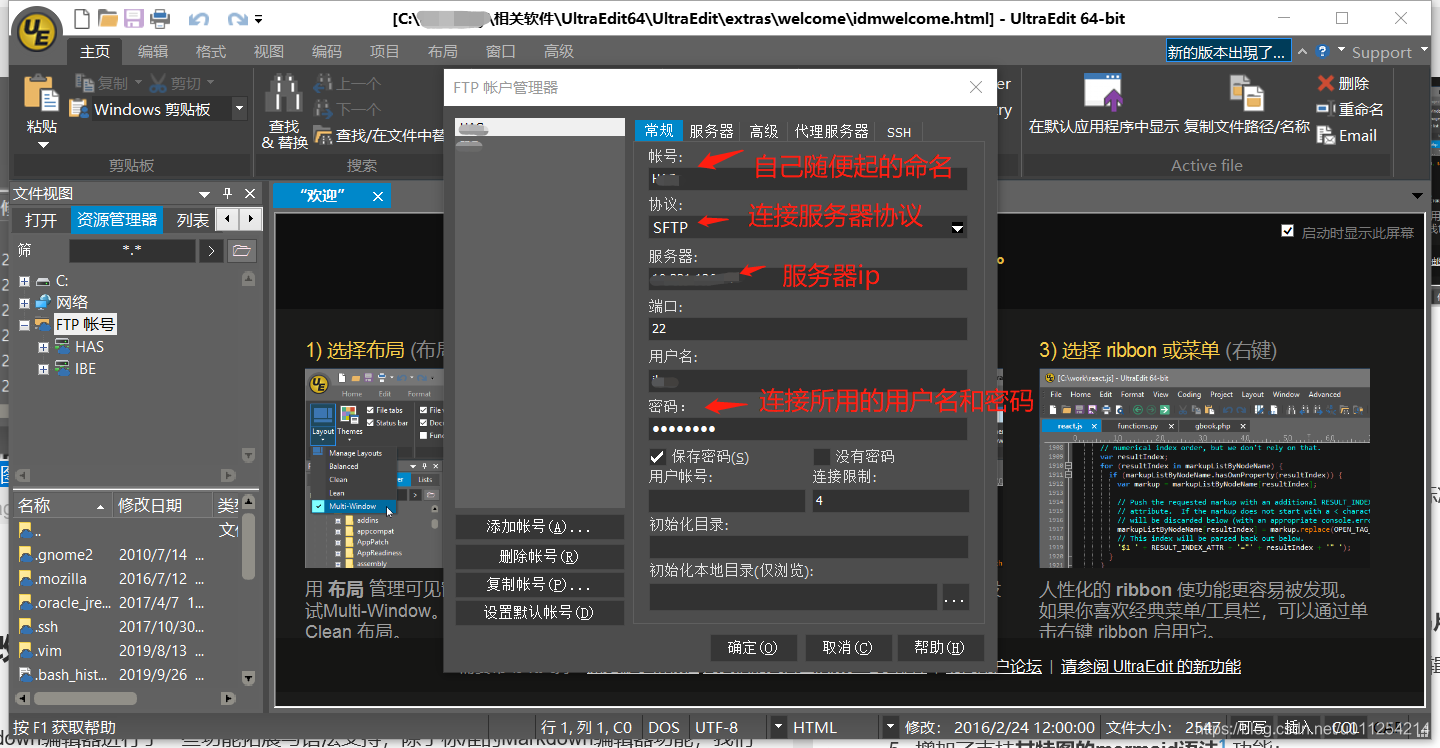Click the 设置默认帐号(D) button

coord(539,613)
